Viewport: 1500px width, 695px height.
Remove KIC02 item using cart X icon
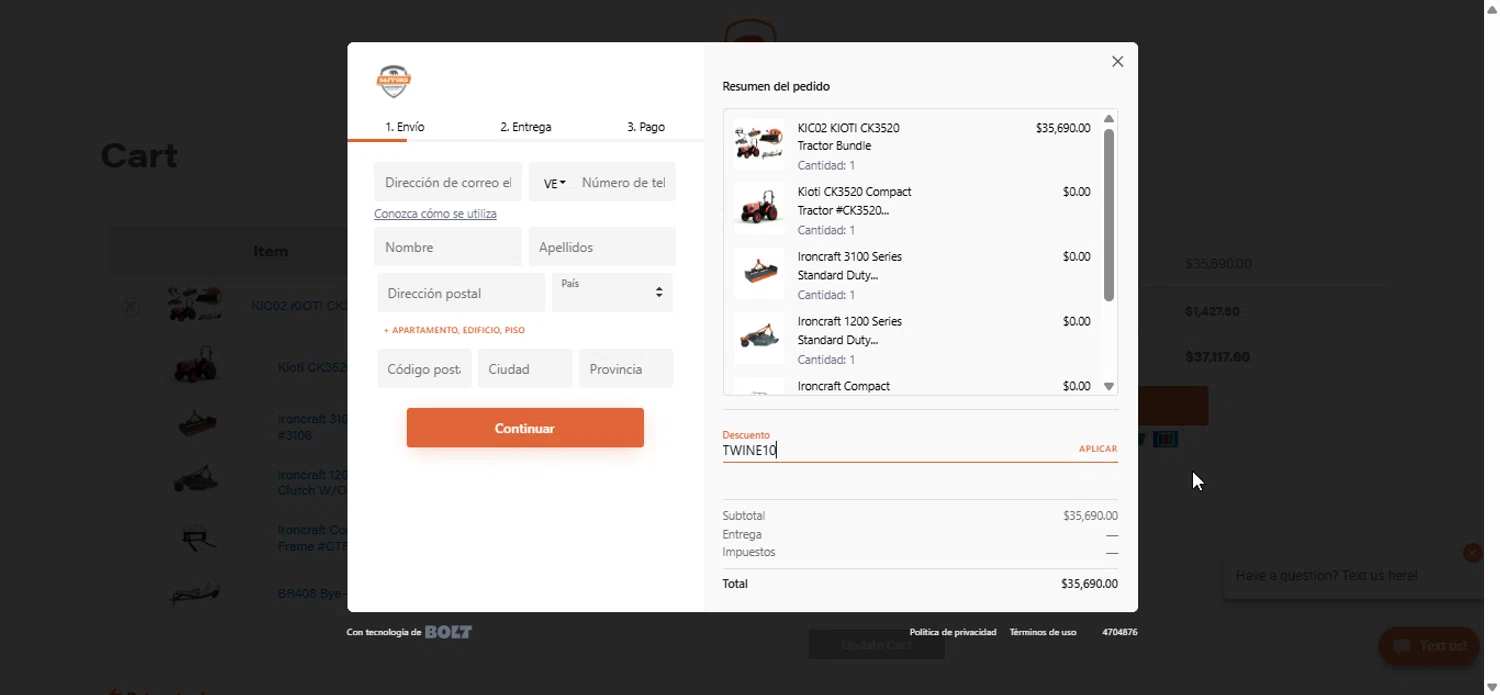tap(130, 307)
